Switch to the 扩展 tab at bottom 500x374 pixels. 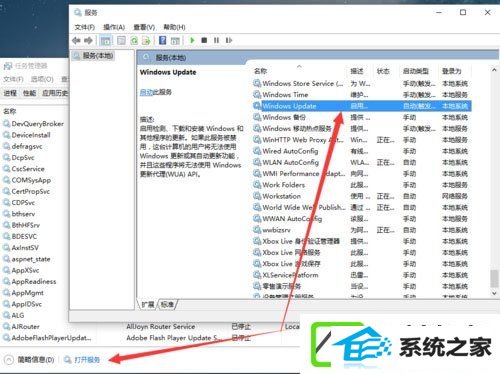(x=148, y=304)
